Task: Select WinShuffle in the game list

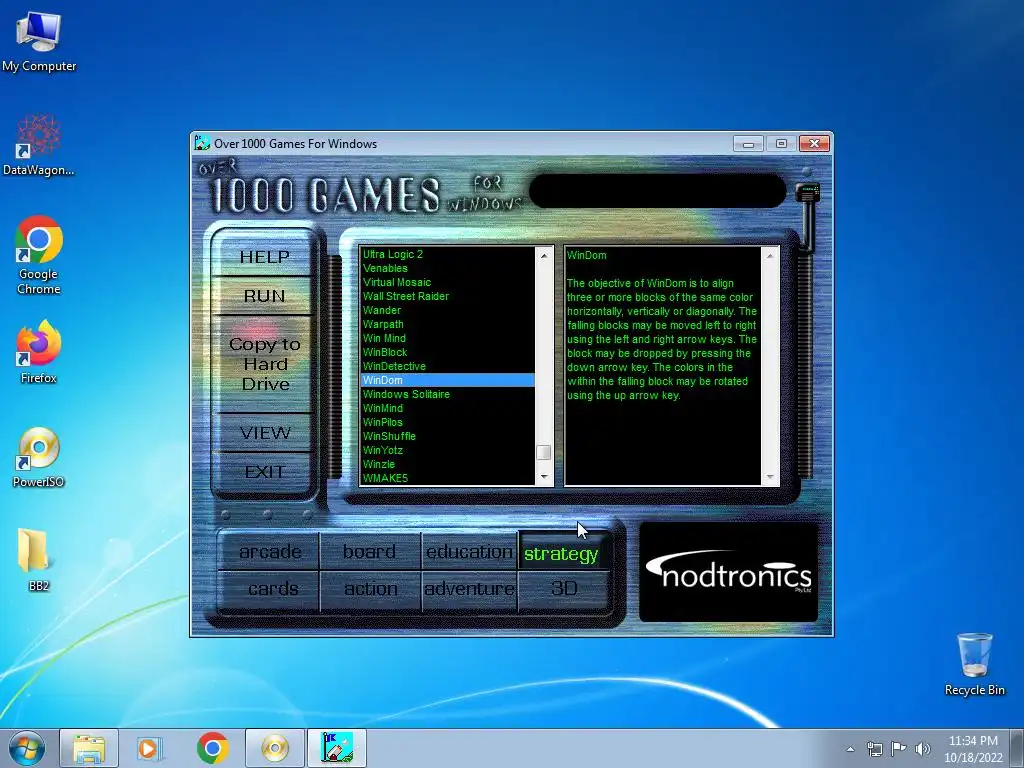Action: pyautogui.click(x=447, y=436)
